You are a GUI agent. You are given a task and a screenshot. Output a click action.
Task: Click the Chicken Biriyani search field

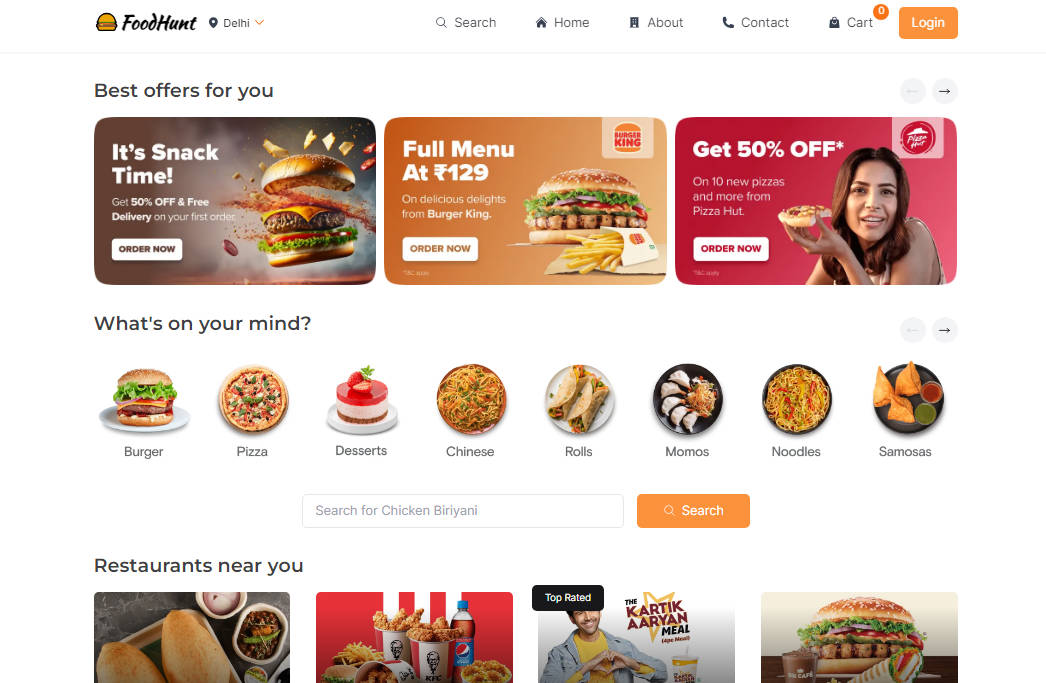463,511
